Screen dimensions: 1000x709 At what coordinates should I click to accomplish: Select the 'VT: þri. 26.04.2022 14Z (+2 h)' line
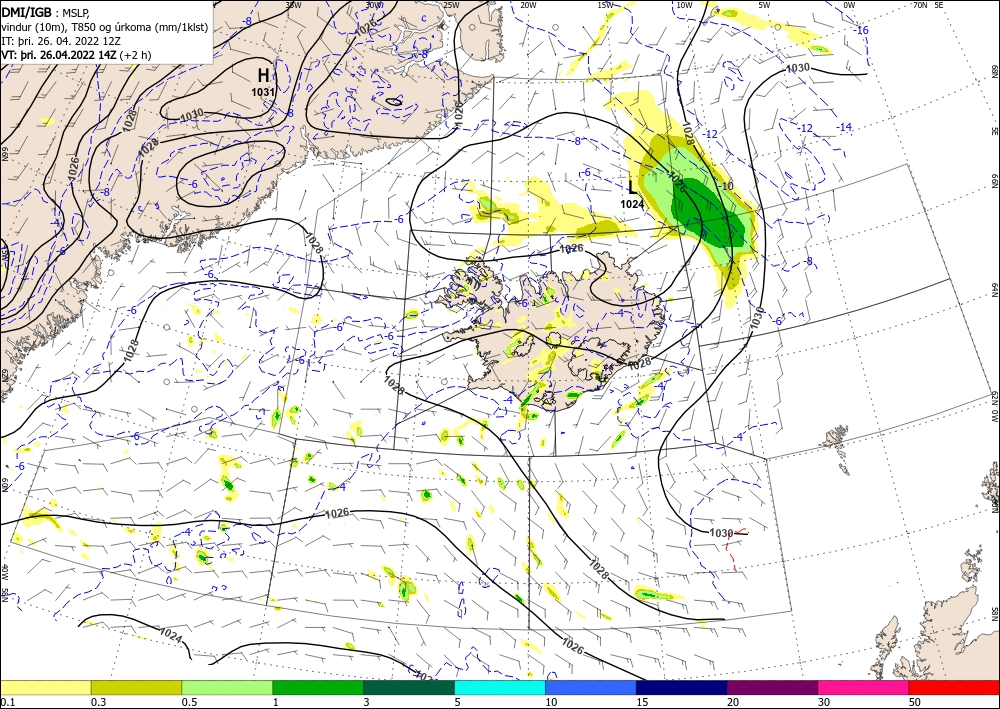click(77, 54)
